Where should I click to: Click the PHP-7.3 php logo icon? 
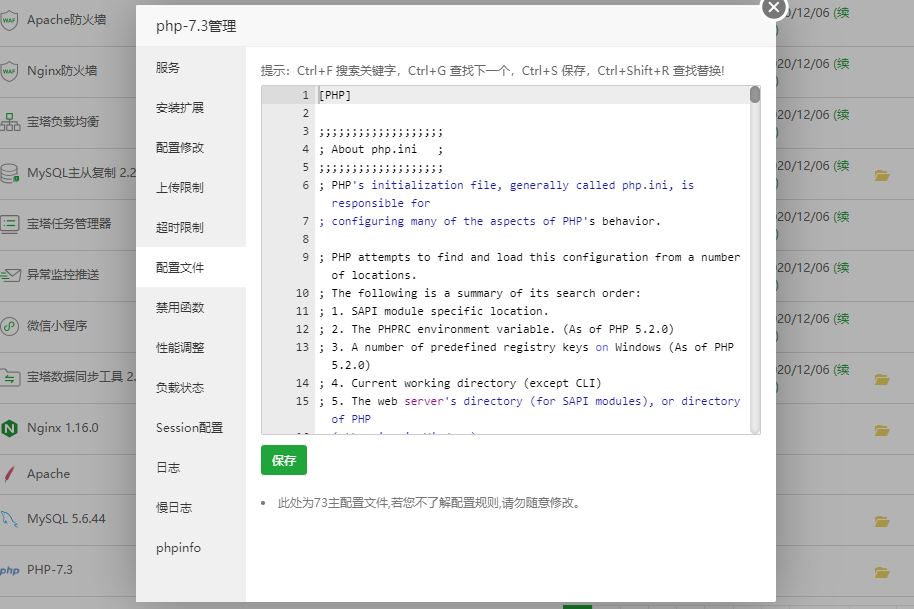(9, 571)
